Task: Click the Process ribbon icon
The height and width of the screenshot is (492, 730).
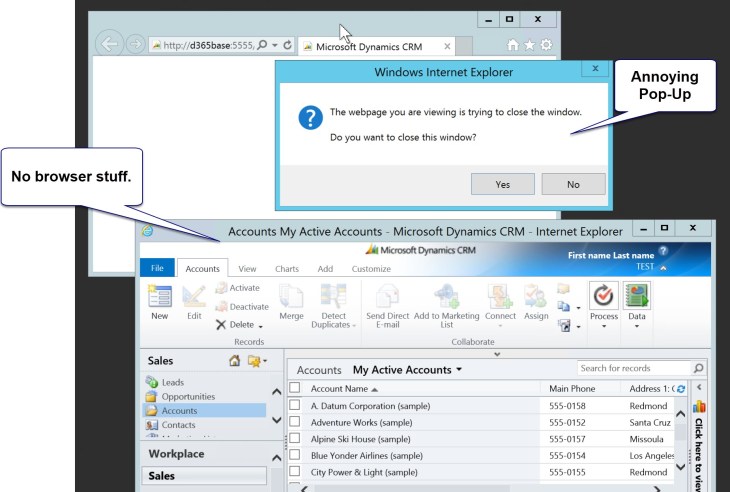Action: (x=604, y=296)
